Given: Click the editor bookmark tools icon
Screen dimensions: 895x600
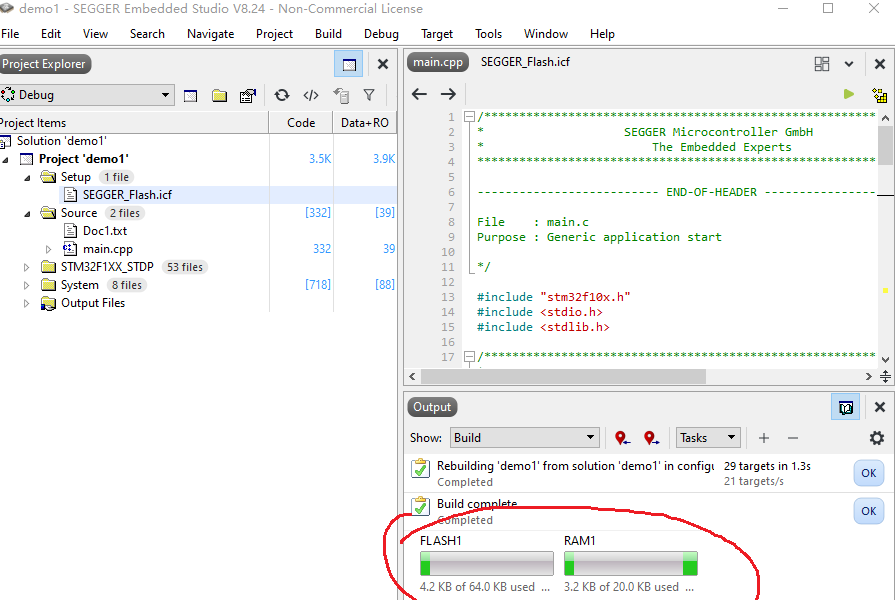Looking at the screenshot, I should [880, 95].
